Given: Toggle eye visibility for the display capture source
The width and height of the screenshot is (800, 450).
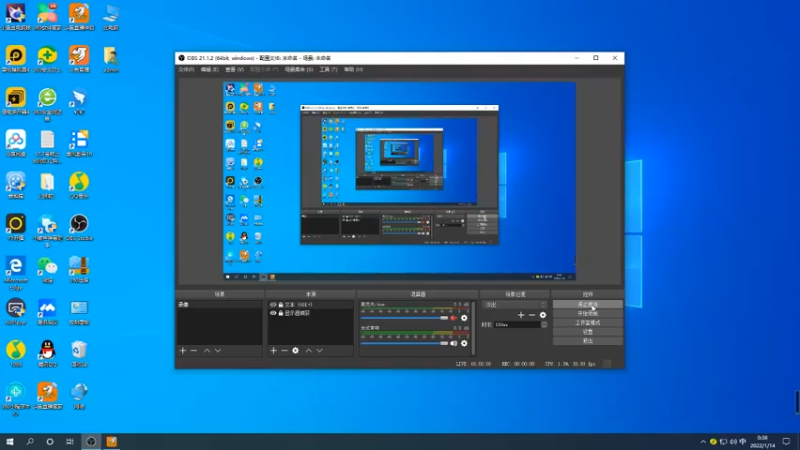Looking at the screenshot, I should pos(273,313).
